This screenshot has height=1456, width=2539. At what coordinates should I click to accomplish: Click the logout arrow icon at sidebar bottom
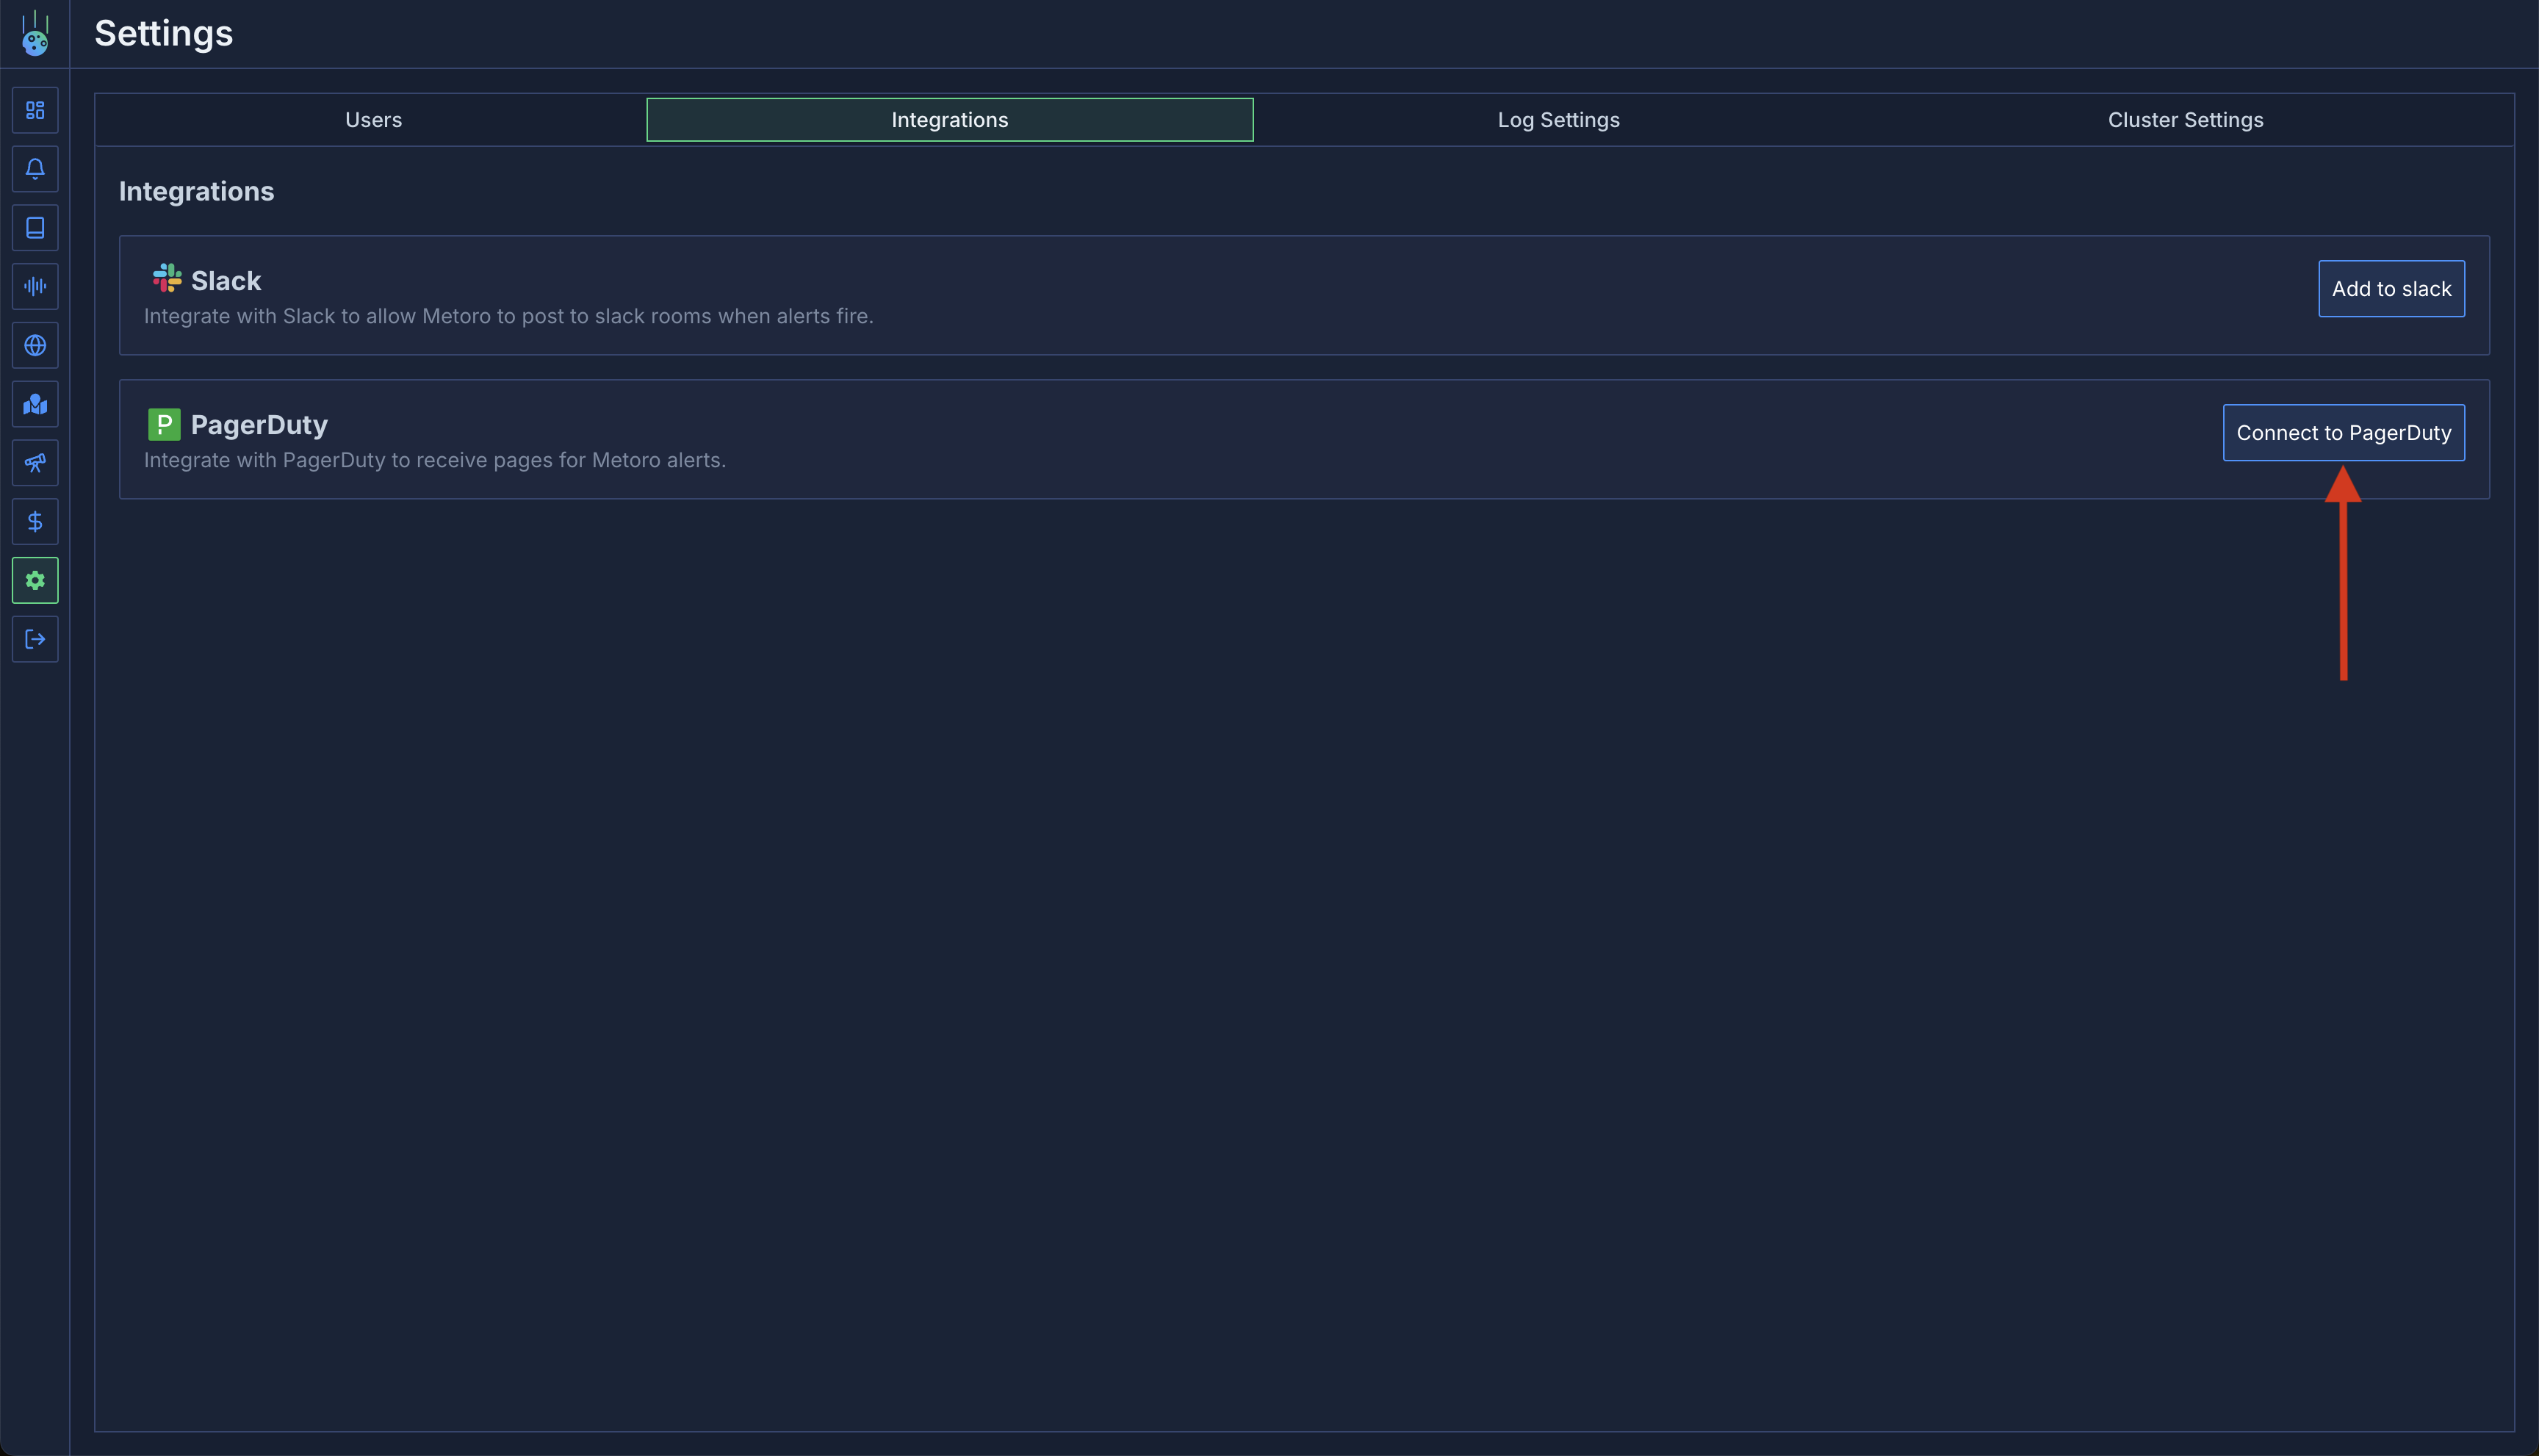point(35,639)
